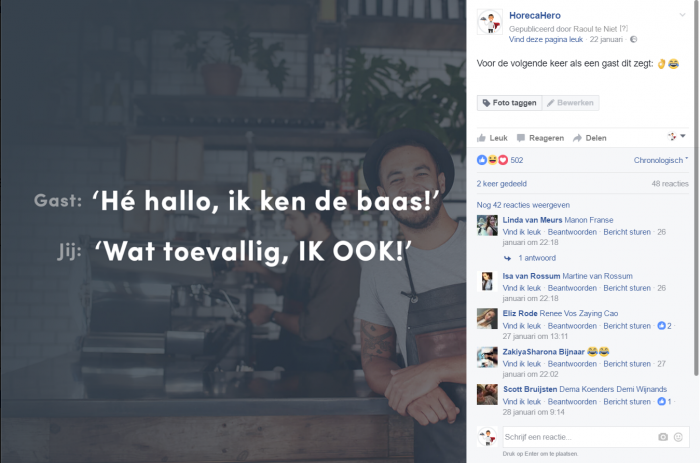Image resolution: width=700 pixels, height=463 pixels.
Task: Click the emoji smiley icon in comment box
Action: click(x=678, y=437)
